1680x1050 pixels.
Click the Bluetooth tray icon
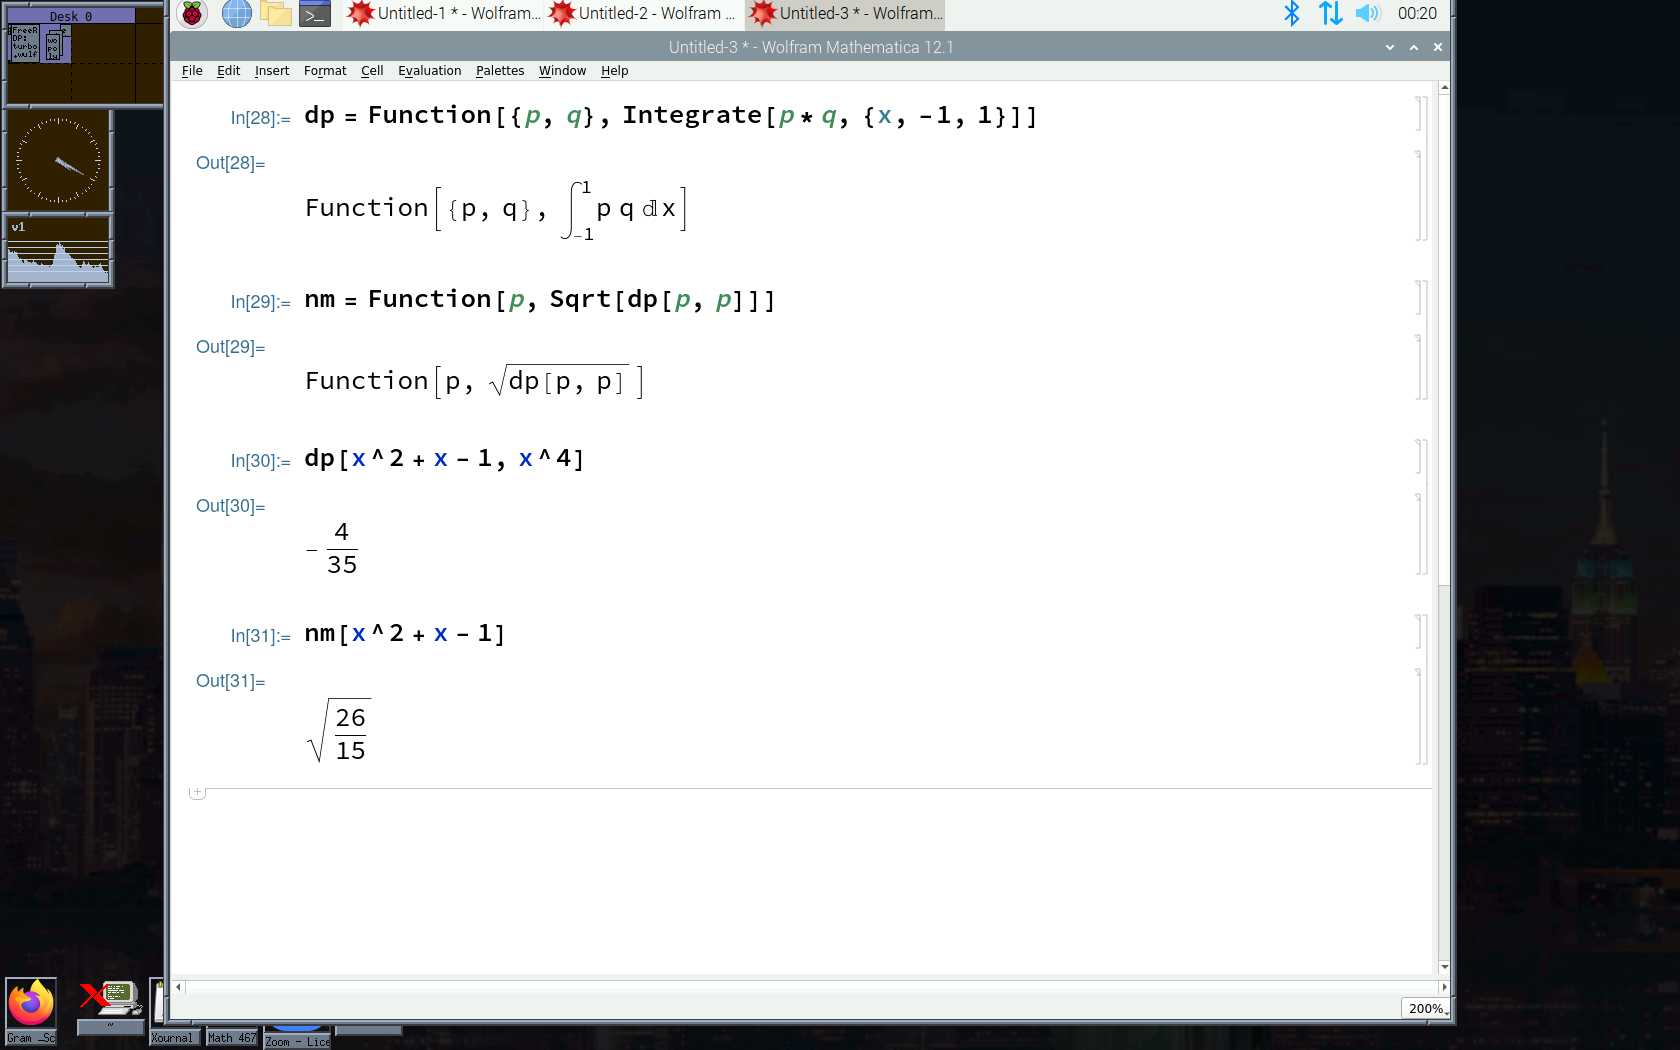pyautogui.click(x=1292, y=14)
